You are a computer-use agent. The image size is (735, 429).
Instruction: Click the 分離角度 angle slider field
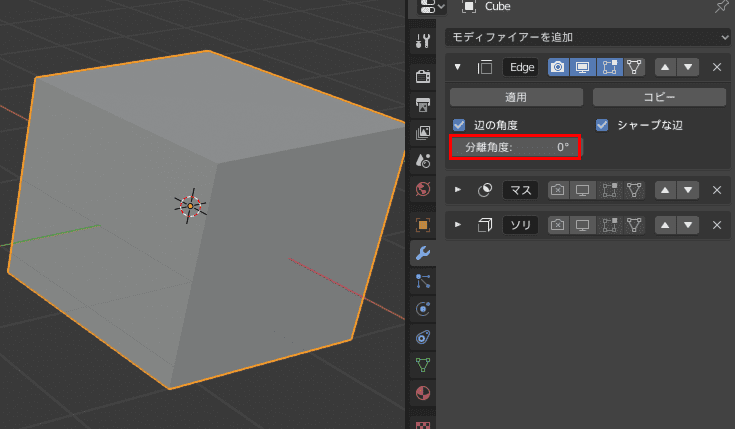[x=515, y=147]
